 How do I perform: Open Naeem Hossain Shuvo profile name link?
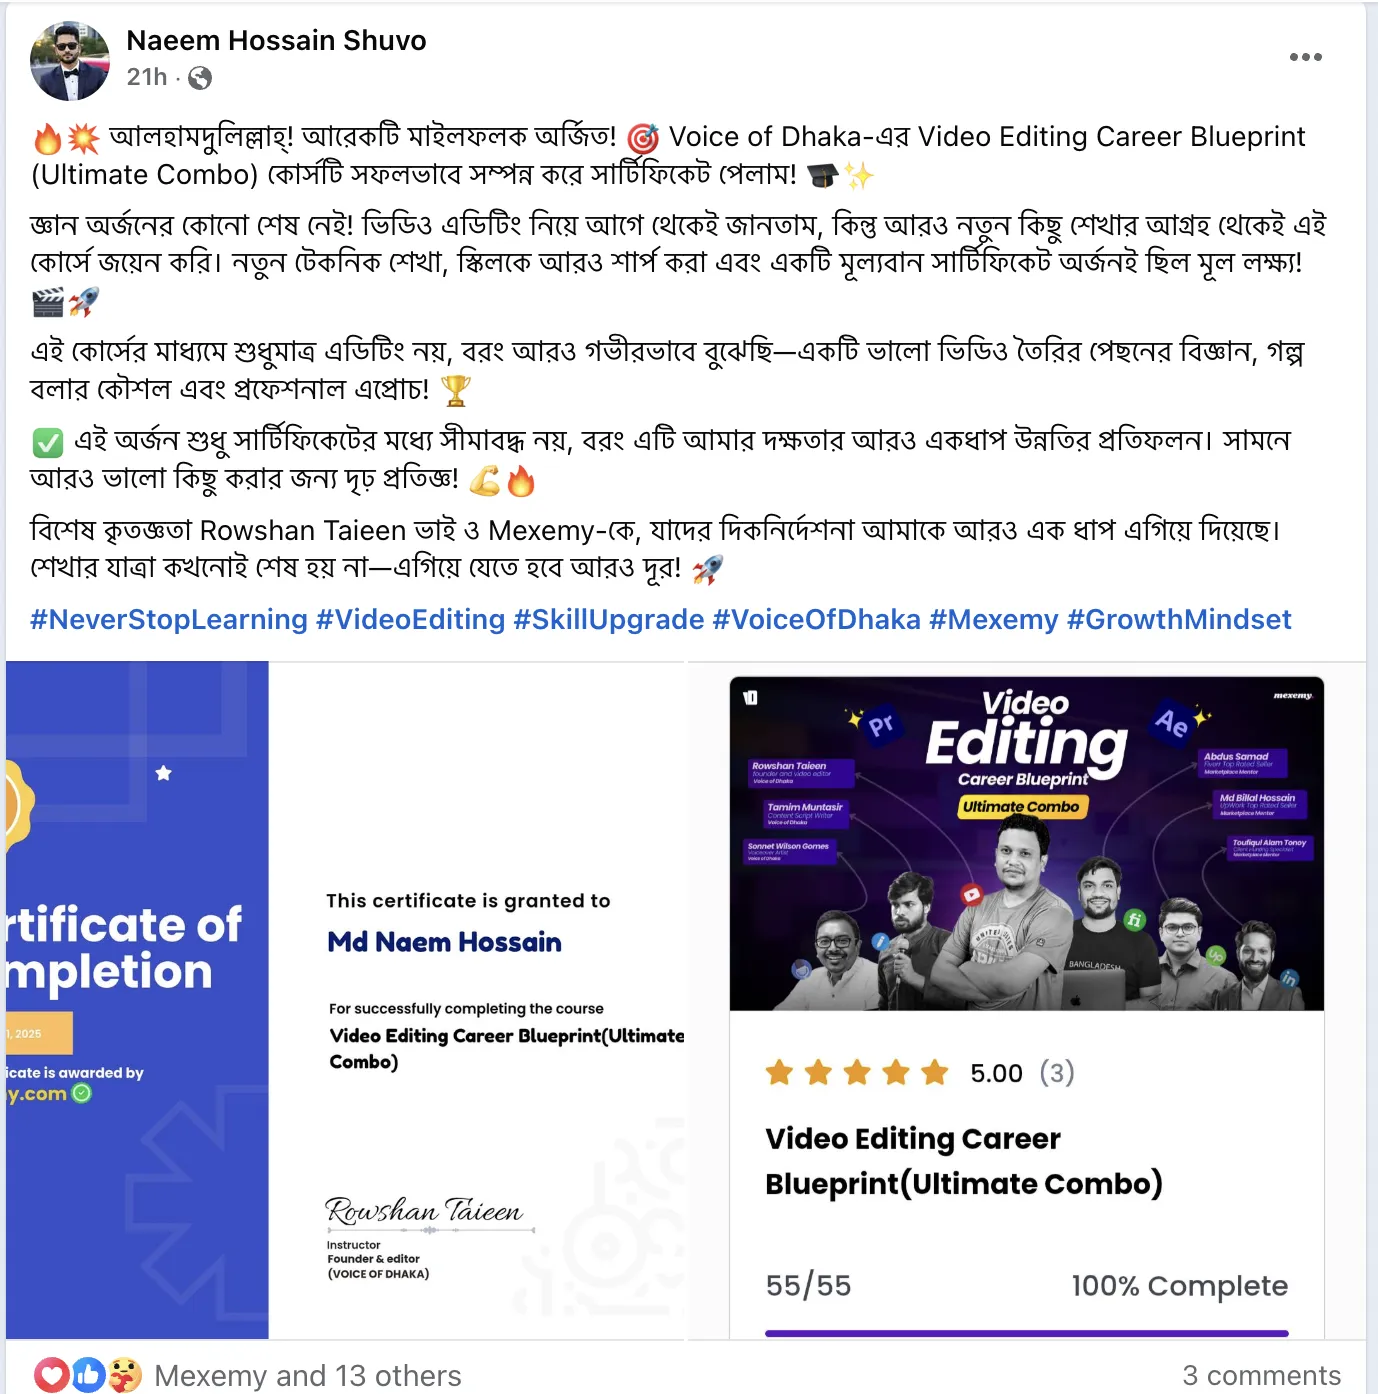tap(276, 41)
